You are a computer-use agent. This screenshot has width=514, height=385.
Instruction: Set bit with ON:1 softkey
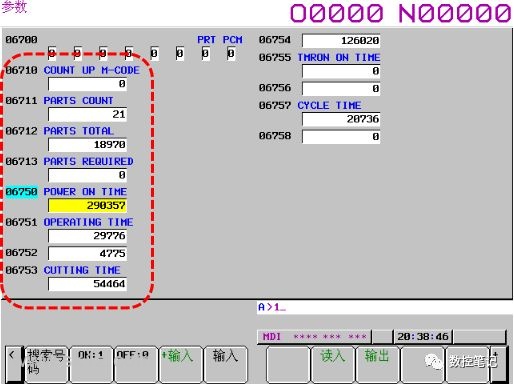91,364
